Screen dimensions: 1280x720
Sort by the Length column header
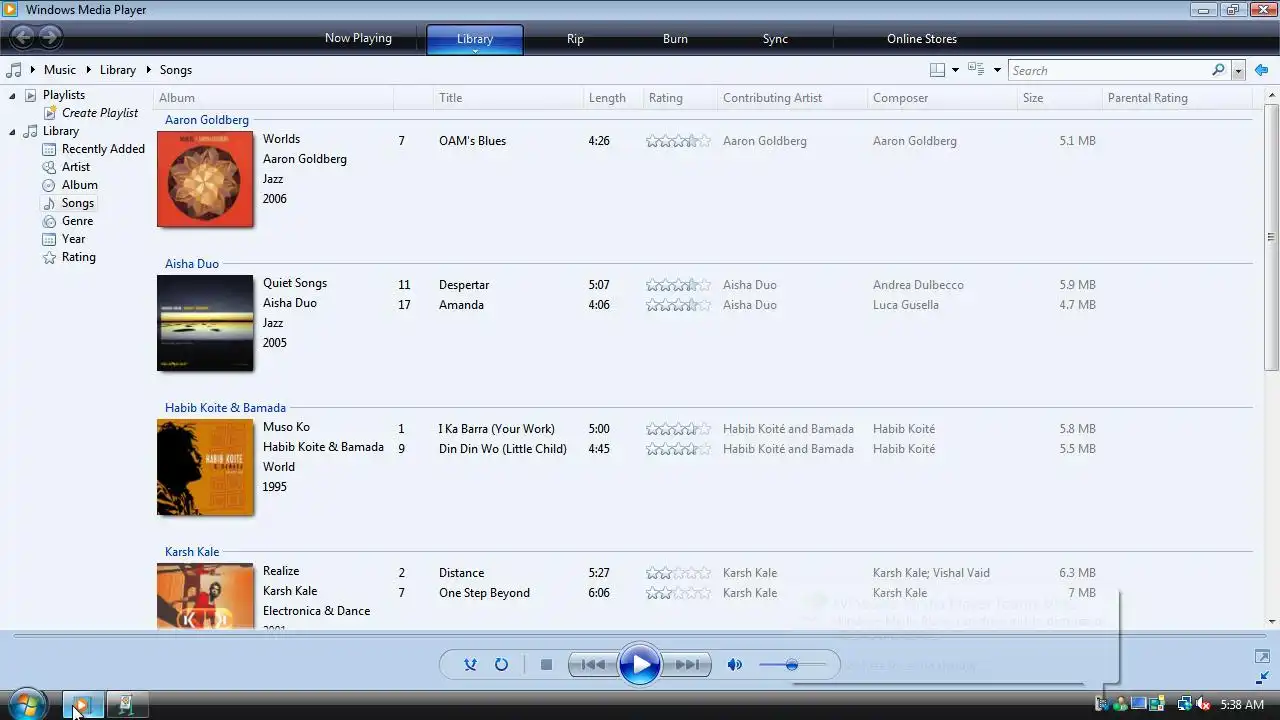613,98
